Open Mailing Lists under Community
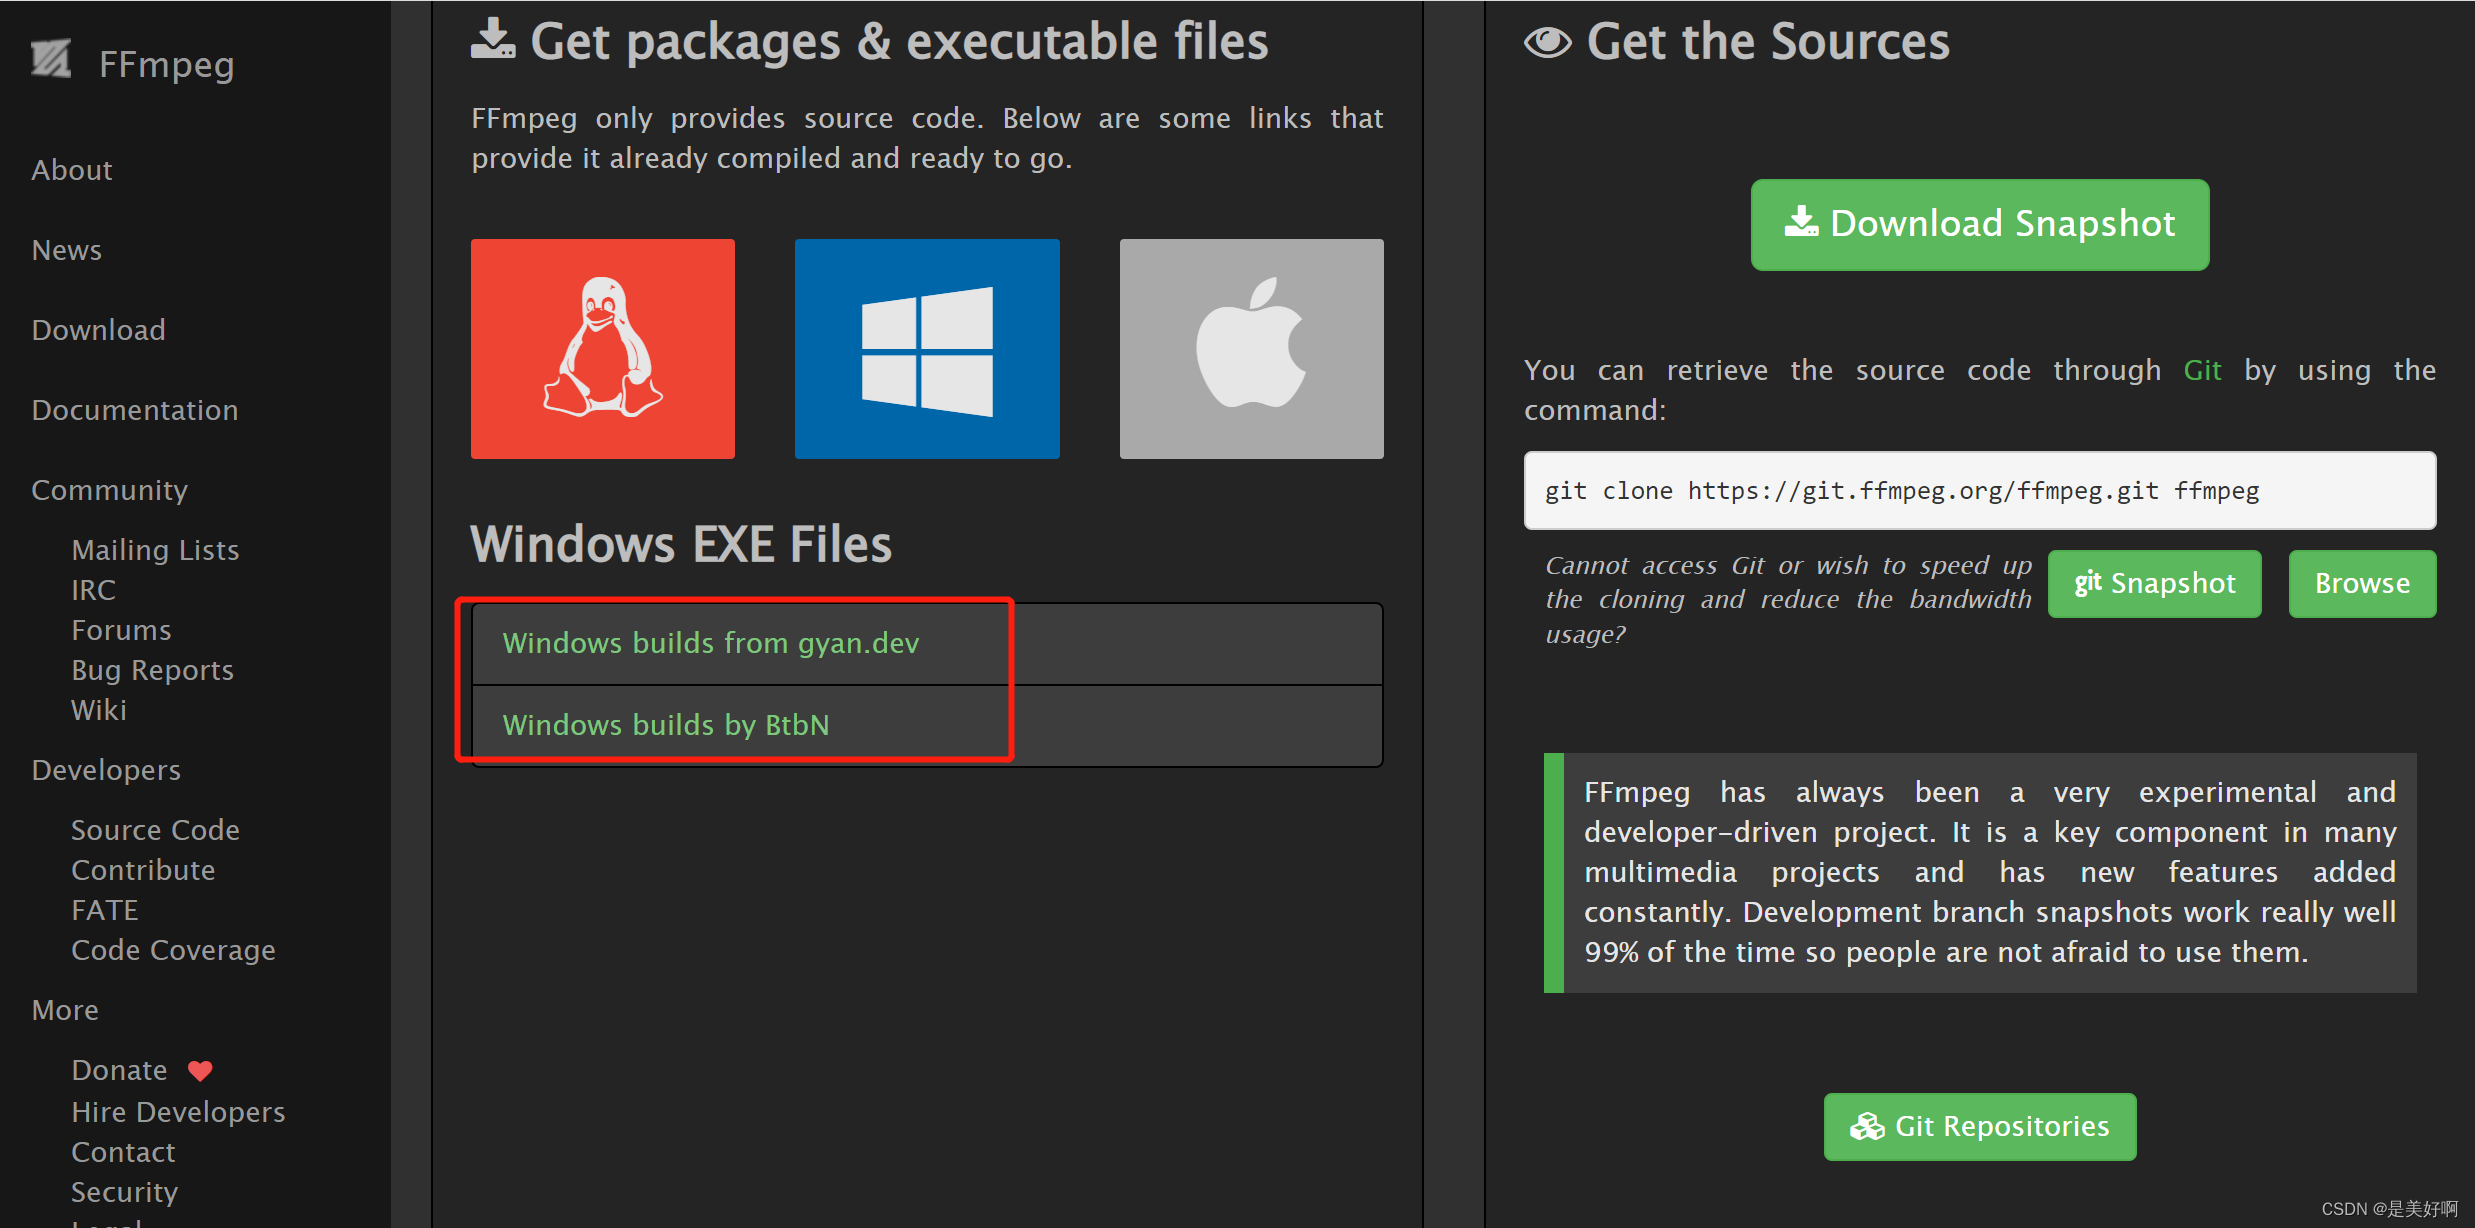 click(x=155, y=550)
